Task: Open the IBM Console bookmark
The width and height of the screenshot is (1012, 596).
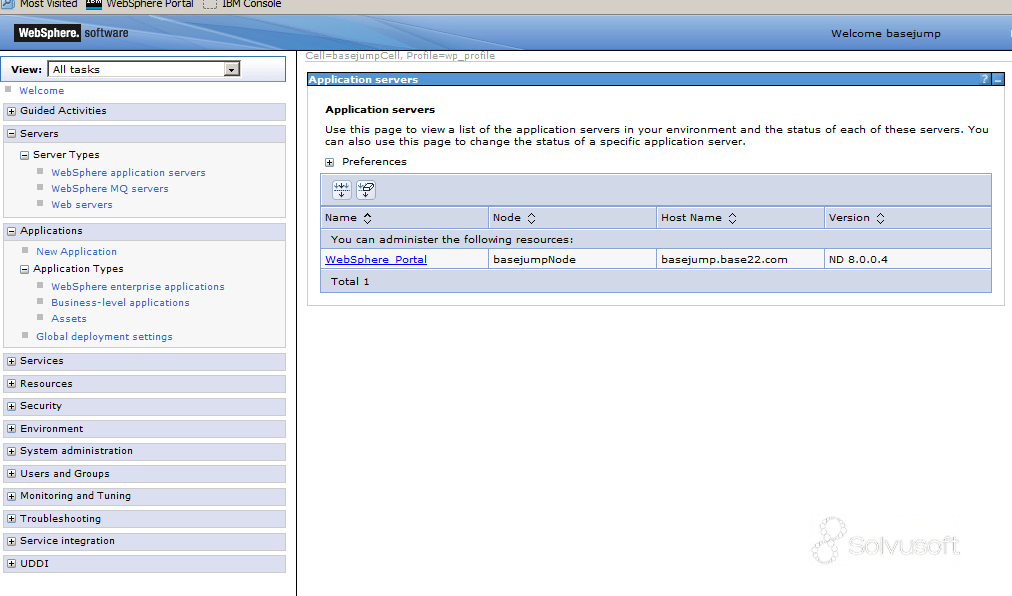Action: [x=243, y=5]
